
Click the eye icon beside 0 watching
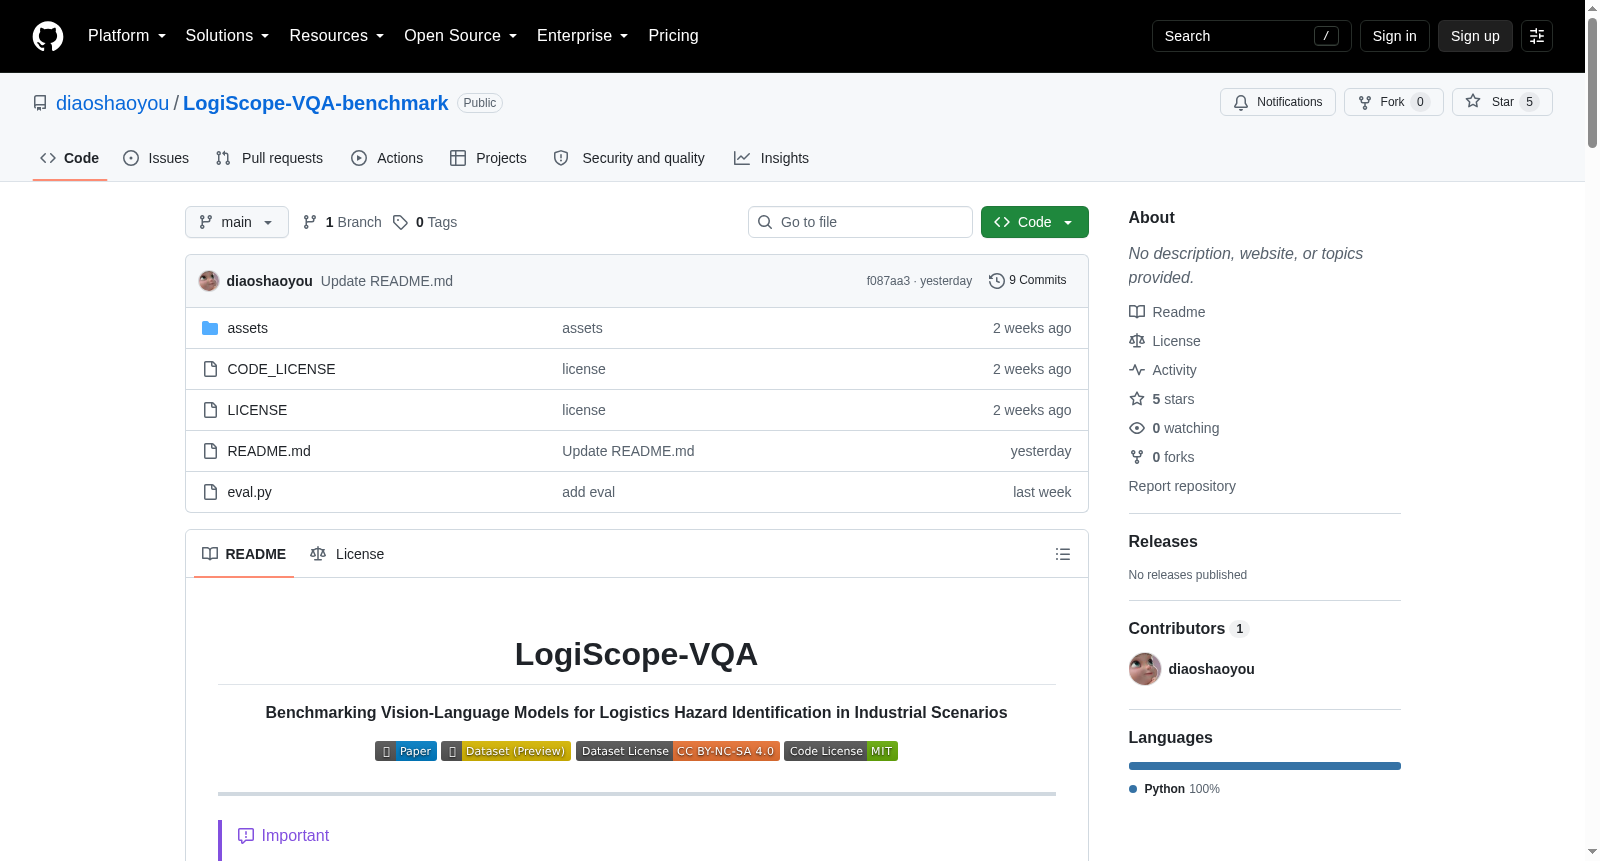(x=1137, y=428)
